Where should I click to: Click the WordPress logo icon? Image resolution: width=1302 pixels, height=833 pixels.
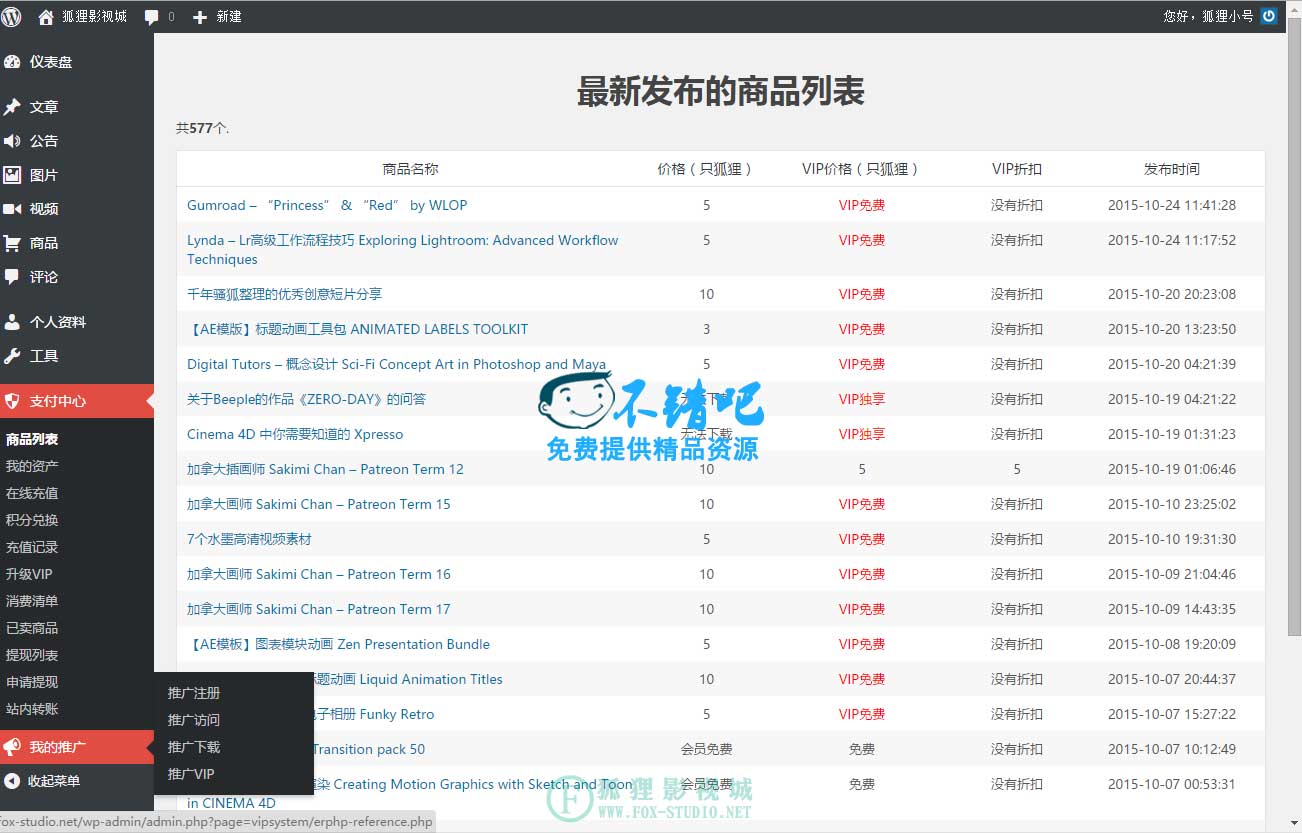12,16
